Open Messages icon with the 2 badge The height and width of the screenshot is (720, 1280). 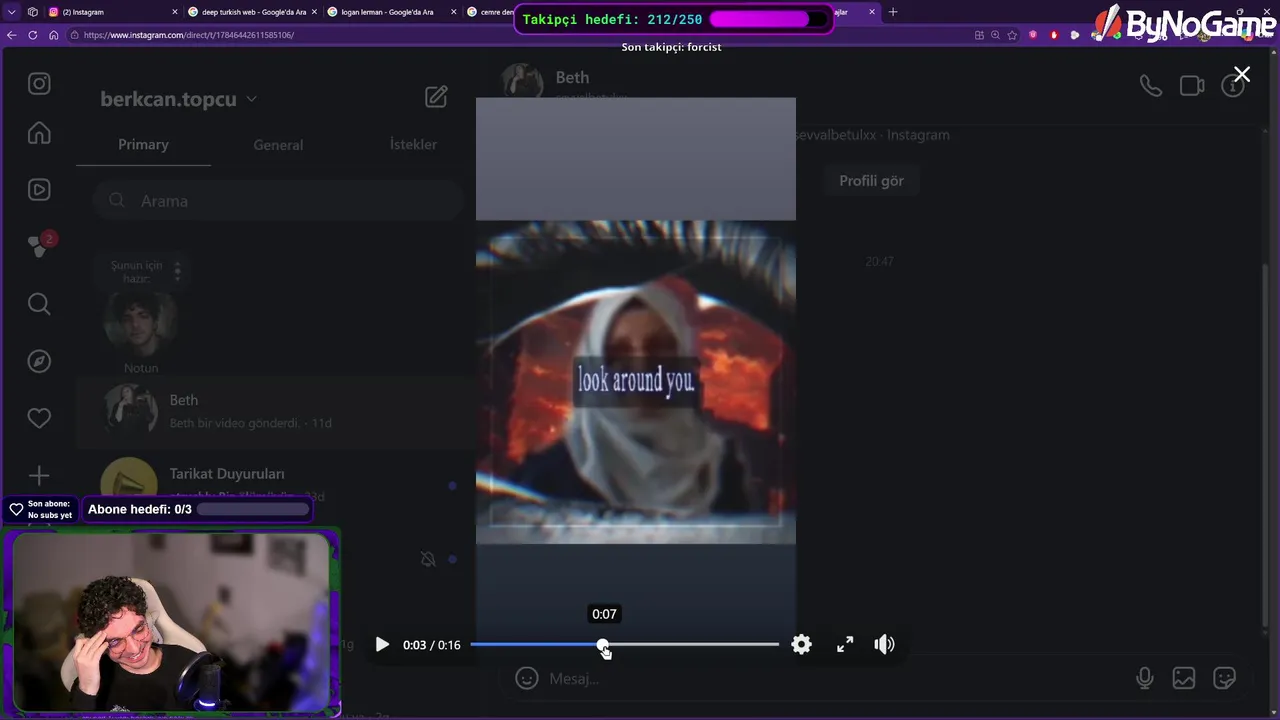click(39, 246)
